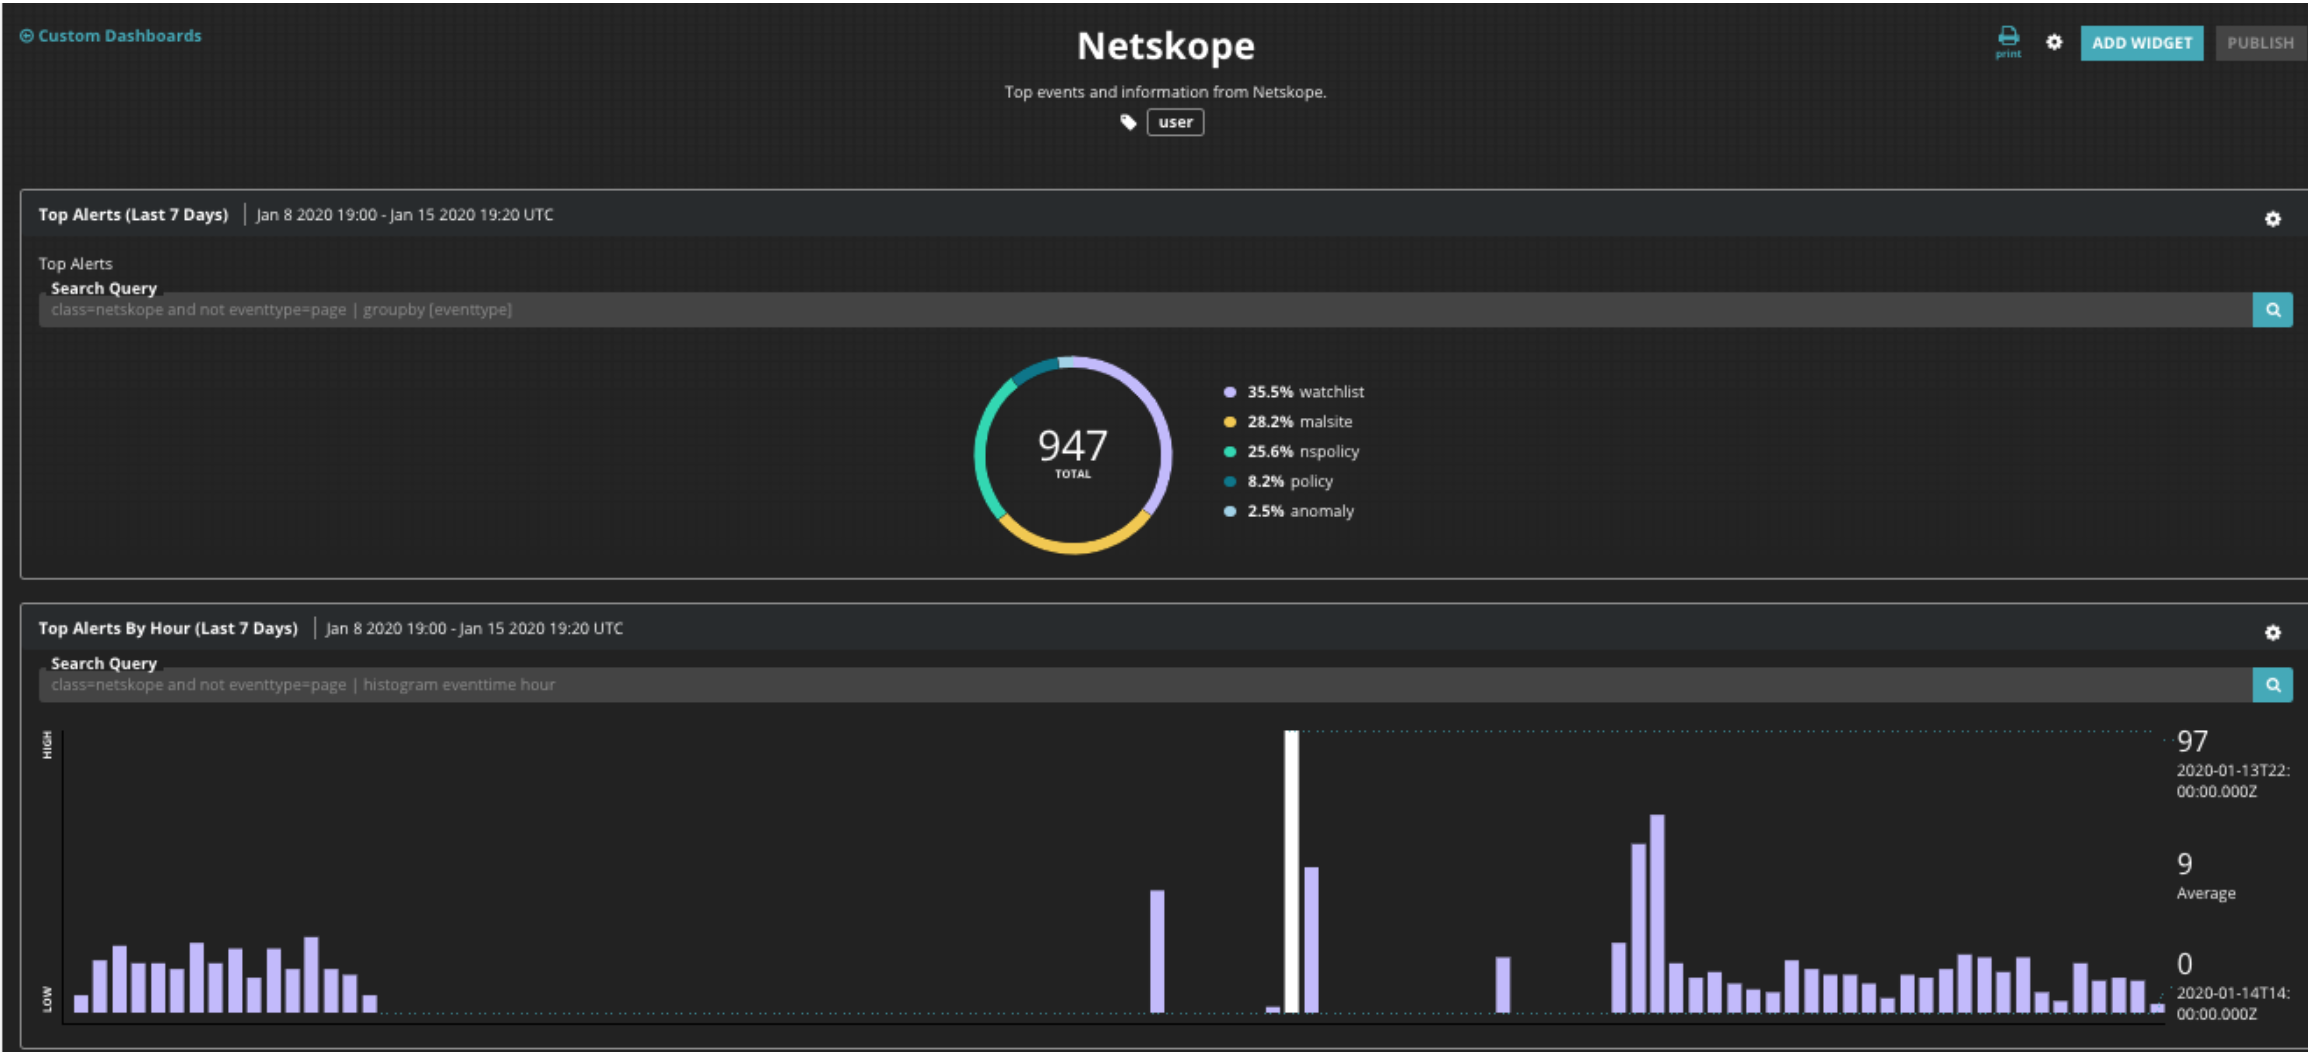Click the user tag label
This screenshot has height=1052, width=2308.
click(1175, 122)
